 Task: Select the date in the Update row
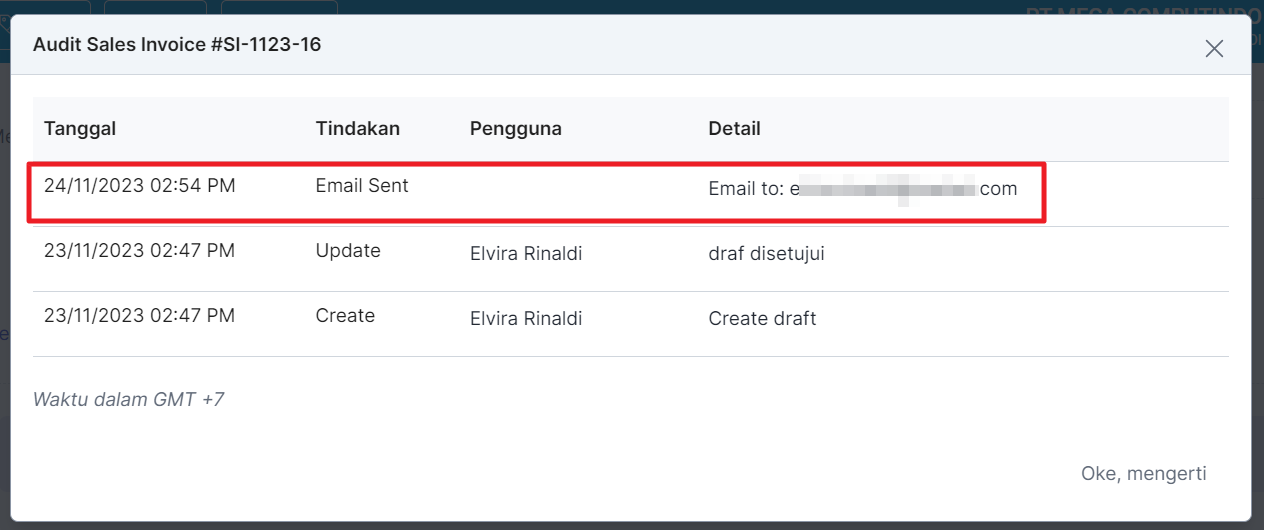click(x=140, y=251)
